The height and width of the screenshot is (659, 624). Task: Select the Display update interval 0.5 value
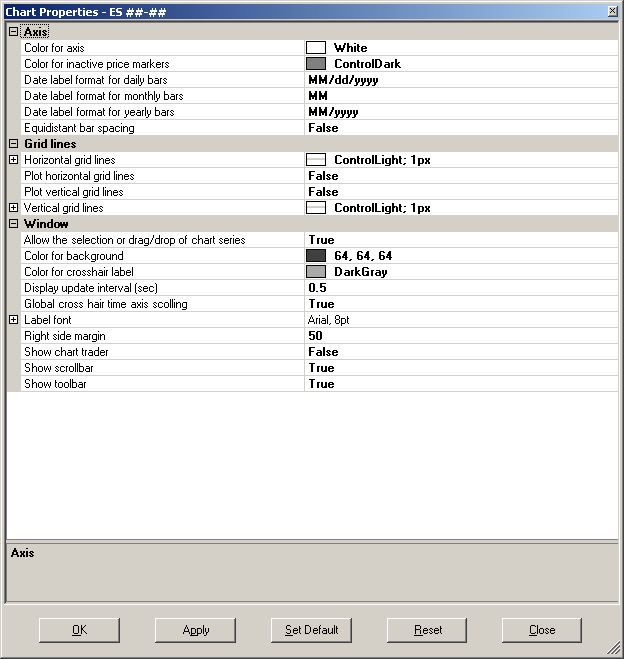[x=317, y=288]
